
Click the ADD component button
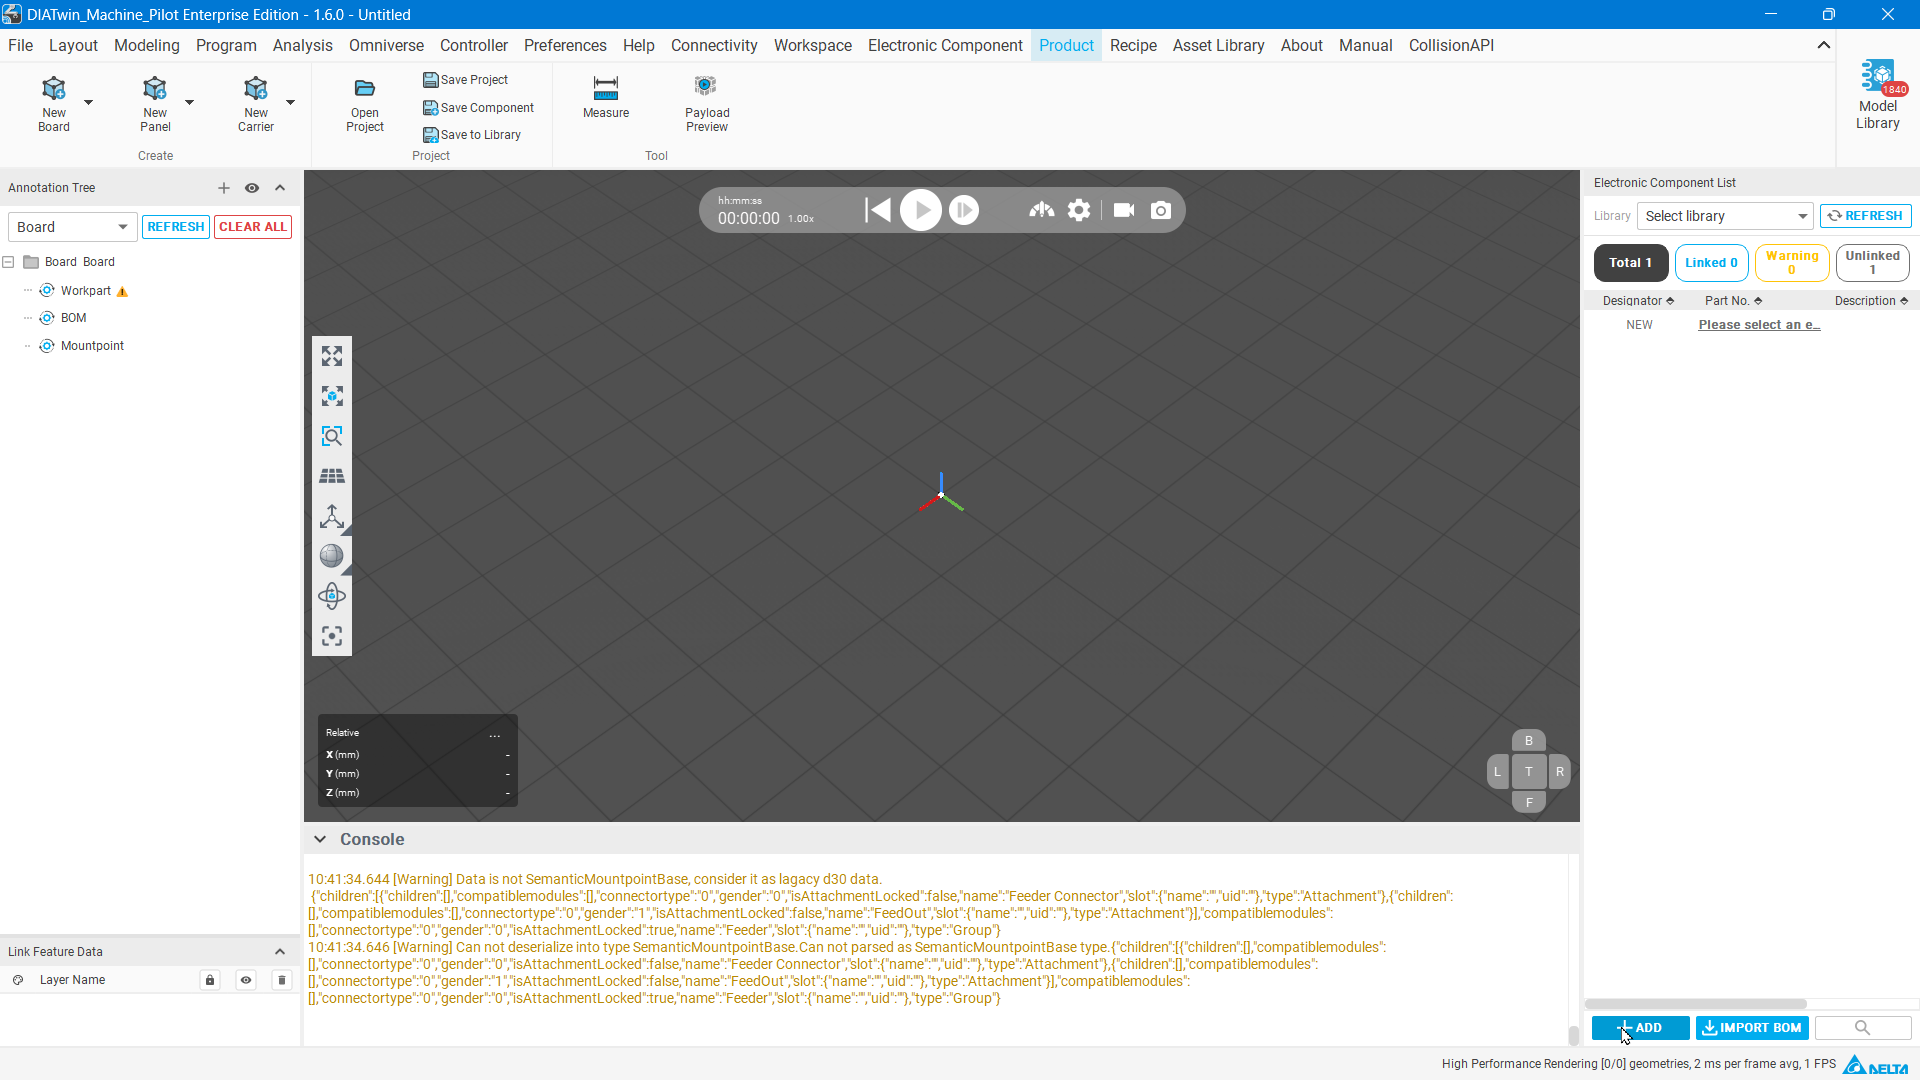[1640, 1028]
